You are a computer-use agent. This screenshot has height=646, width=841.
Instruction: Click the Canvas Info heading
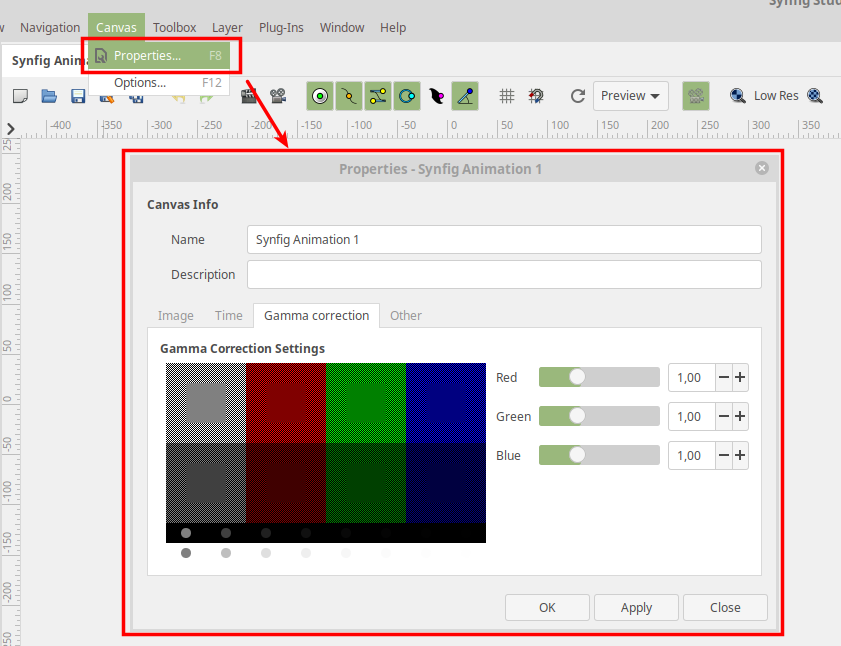tap(182, 204)
